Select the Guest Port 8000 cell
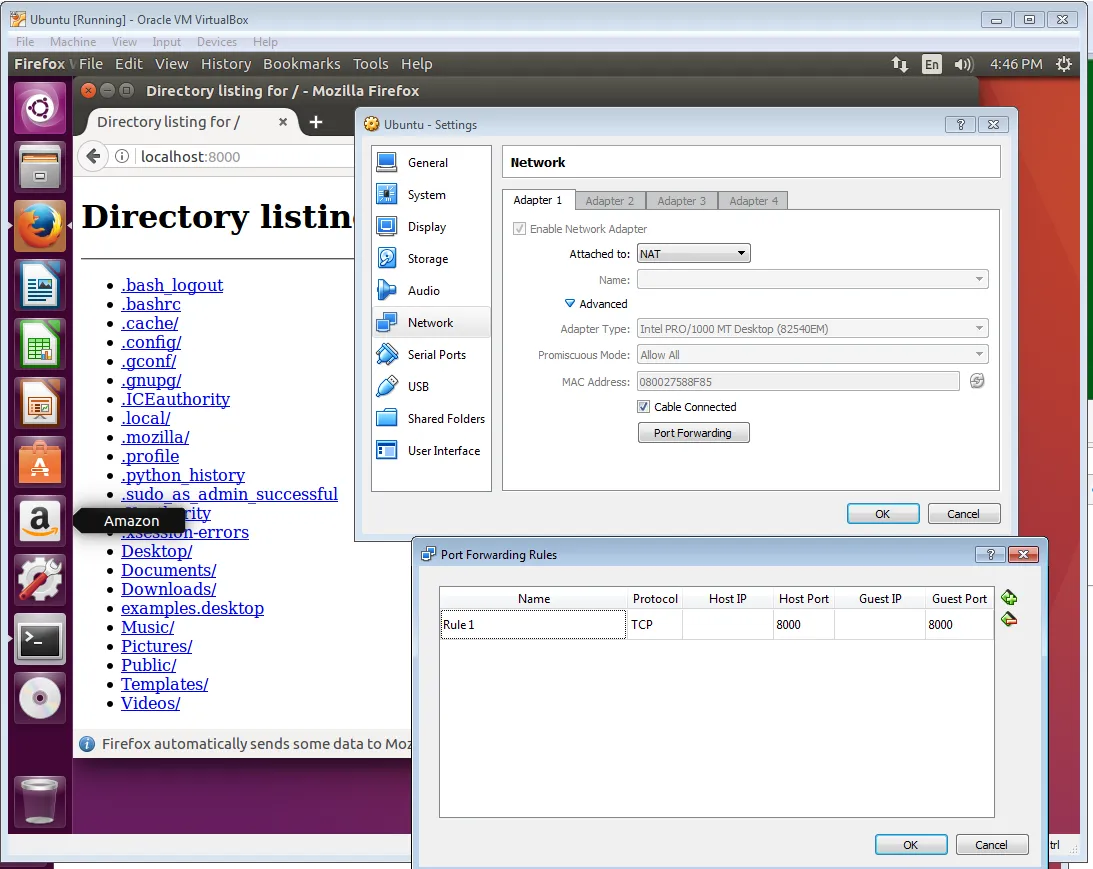This screenshot has height=869, width=1093. pyautogui.click(x=959, y=624)
